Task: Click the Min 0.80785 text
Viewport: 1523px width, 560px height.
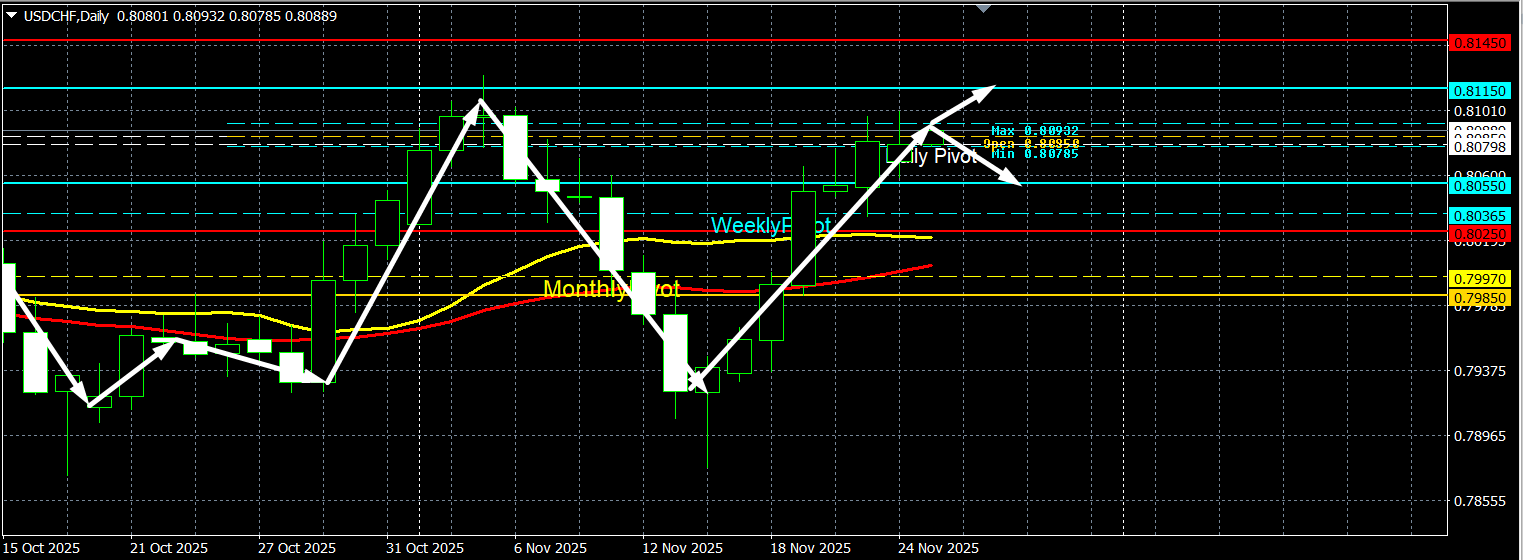Action: 1035,154
